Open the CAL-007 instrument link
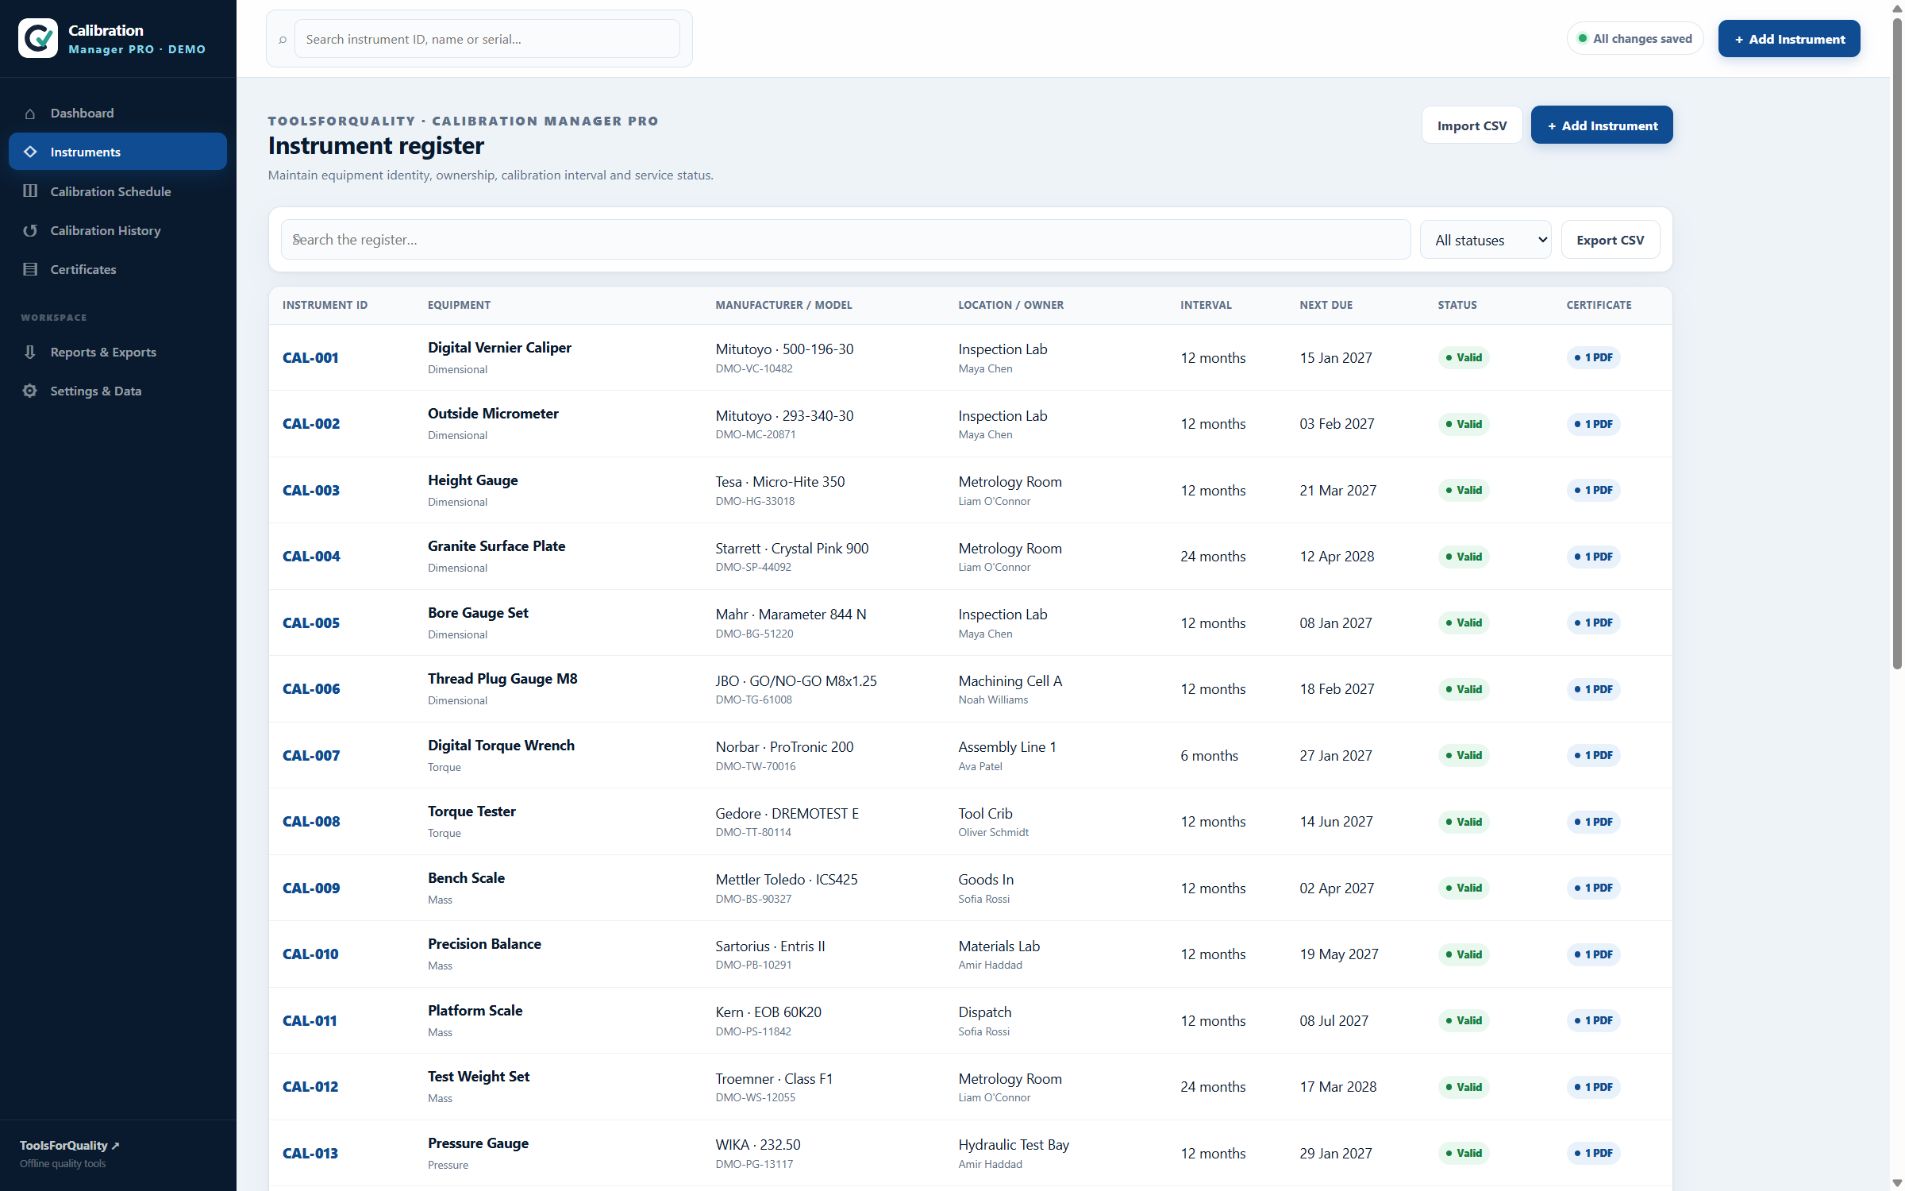 (x=311, y=755)
